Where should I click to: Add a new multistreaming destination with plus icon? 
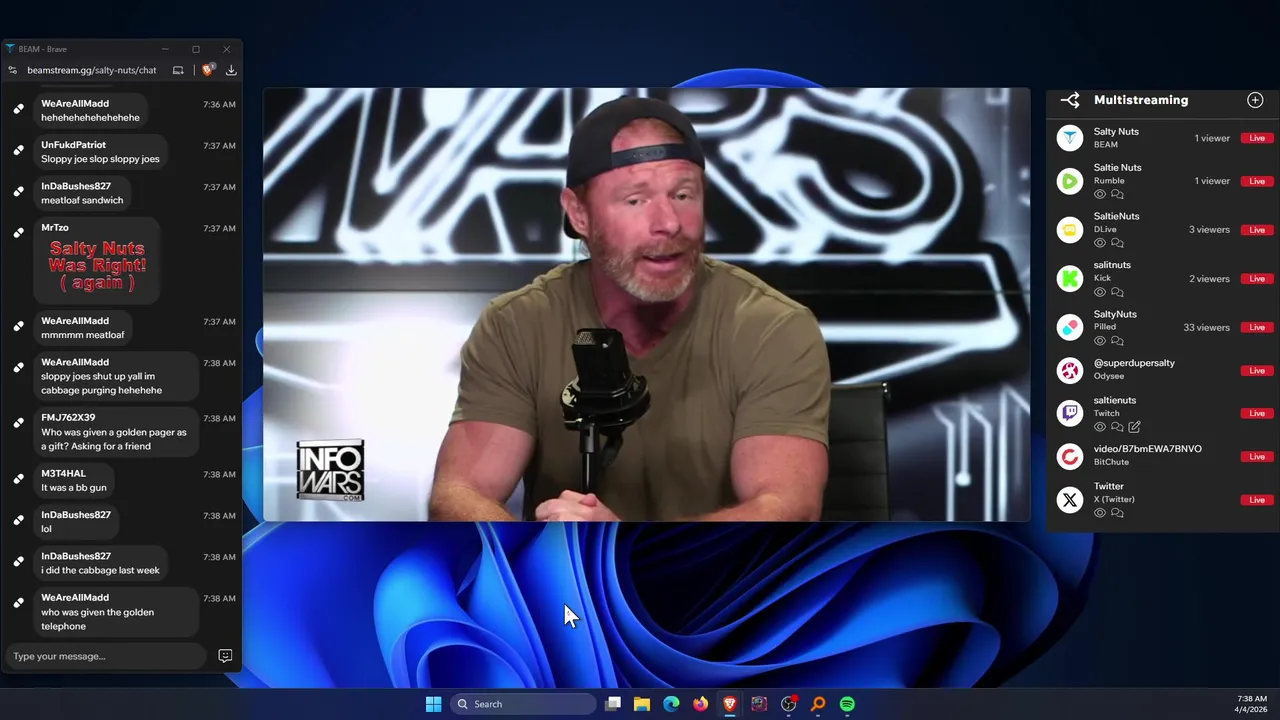coord(1255,100)
